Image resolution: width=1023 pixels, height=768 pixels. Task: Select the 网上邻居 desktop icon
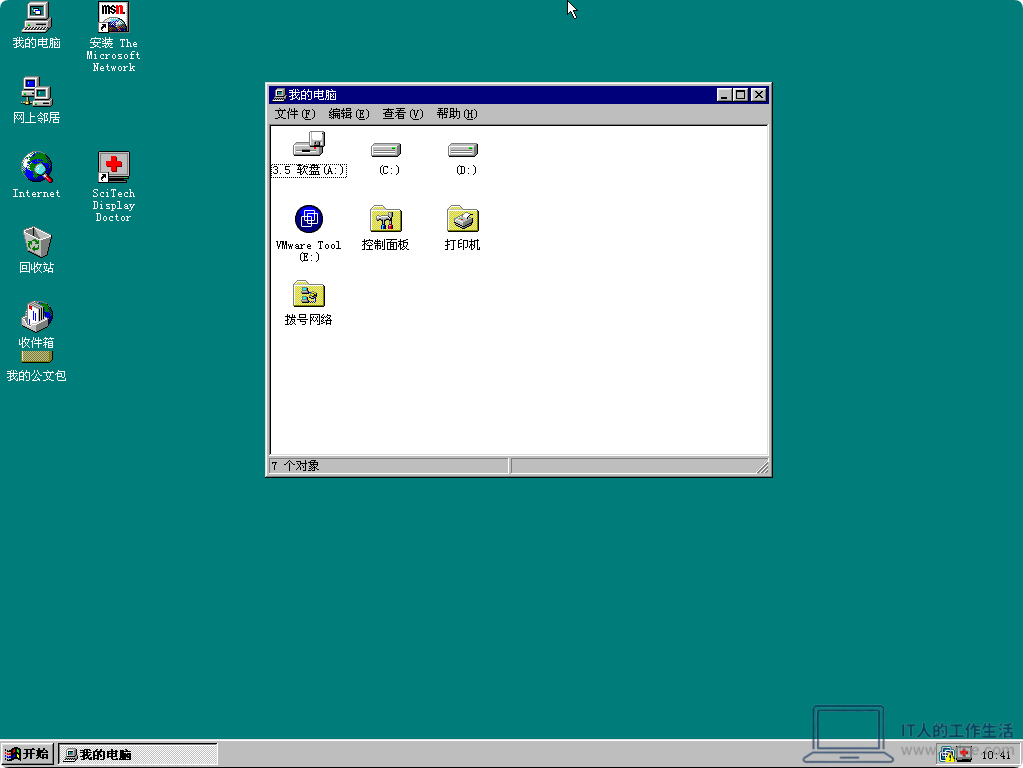click(37, 92)
